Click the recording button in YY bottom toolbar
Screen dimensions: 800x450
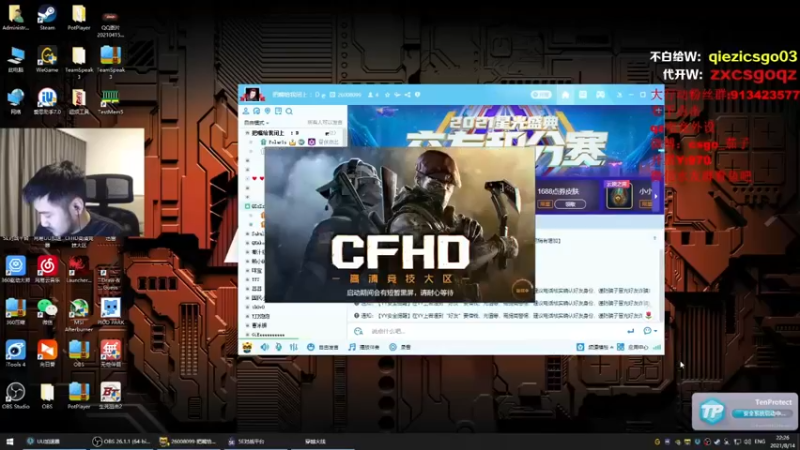point(400,347)
